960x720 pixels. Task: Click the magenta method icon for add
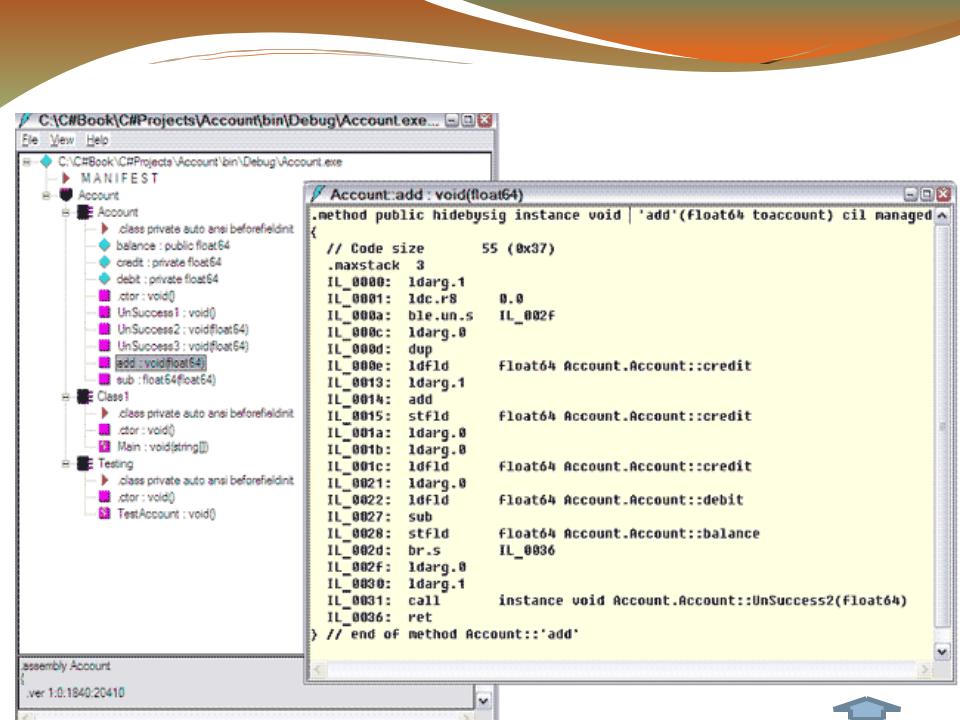[105, 363]
